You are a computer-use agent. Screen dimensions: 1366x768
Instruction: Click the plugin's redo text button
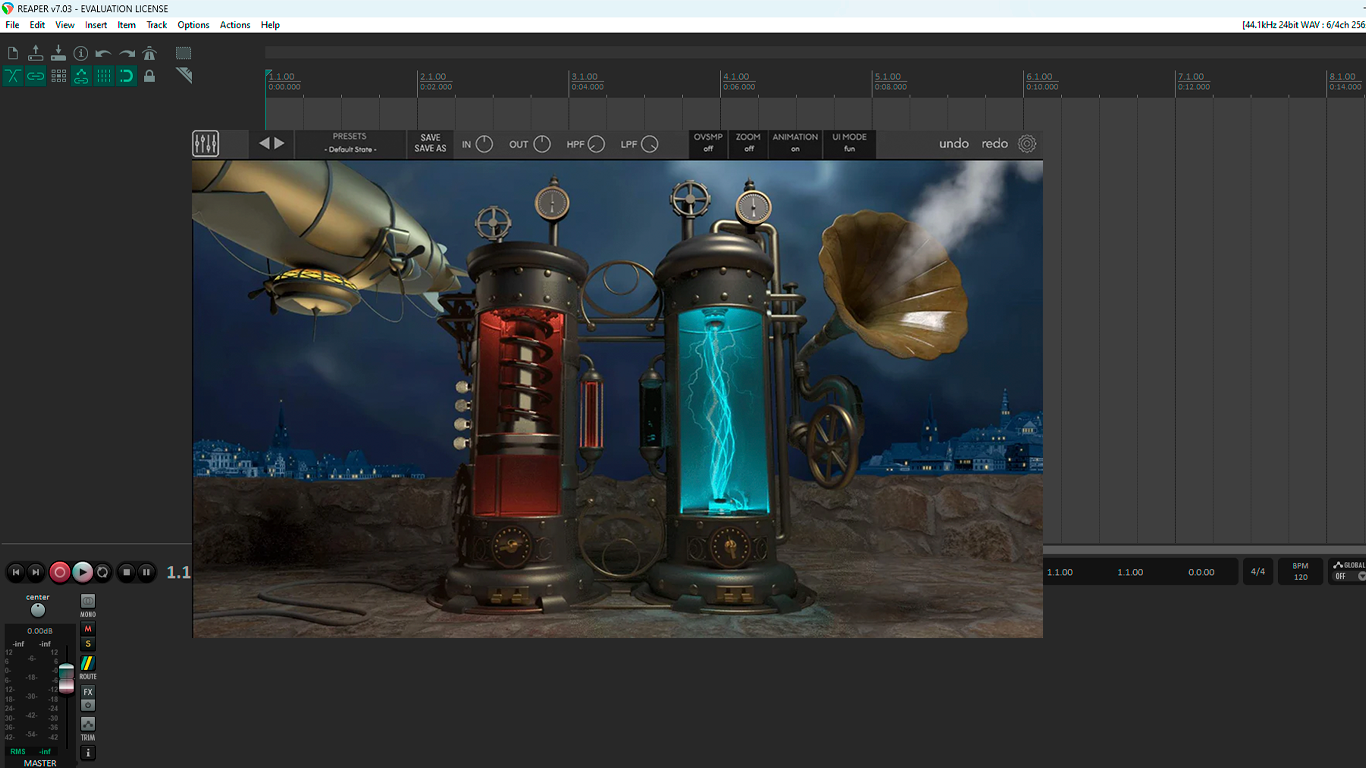pos(995,144)
